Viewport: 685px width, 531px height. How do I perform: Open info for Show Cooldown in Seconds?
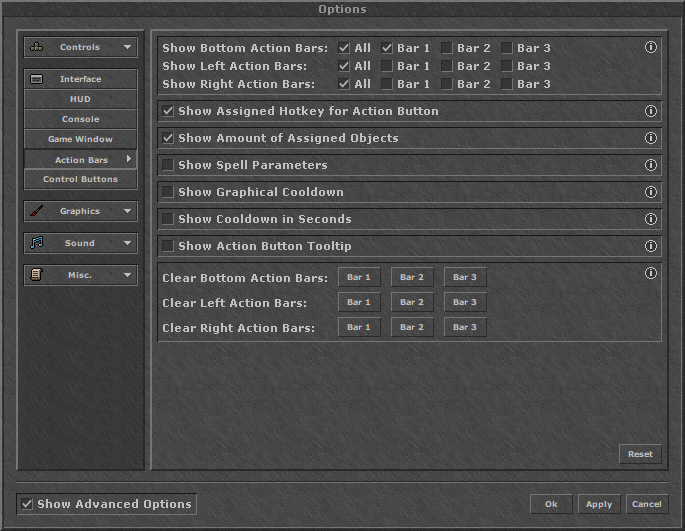point(650,219)
